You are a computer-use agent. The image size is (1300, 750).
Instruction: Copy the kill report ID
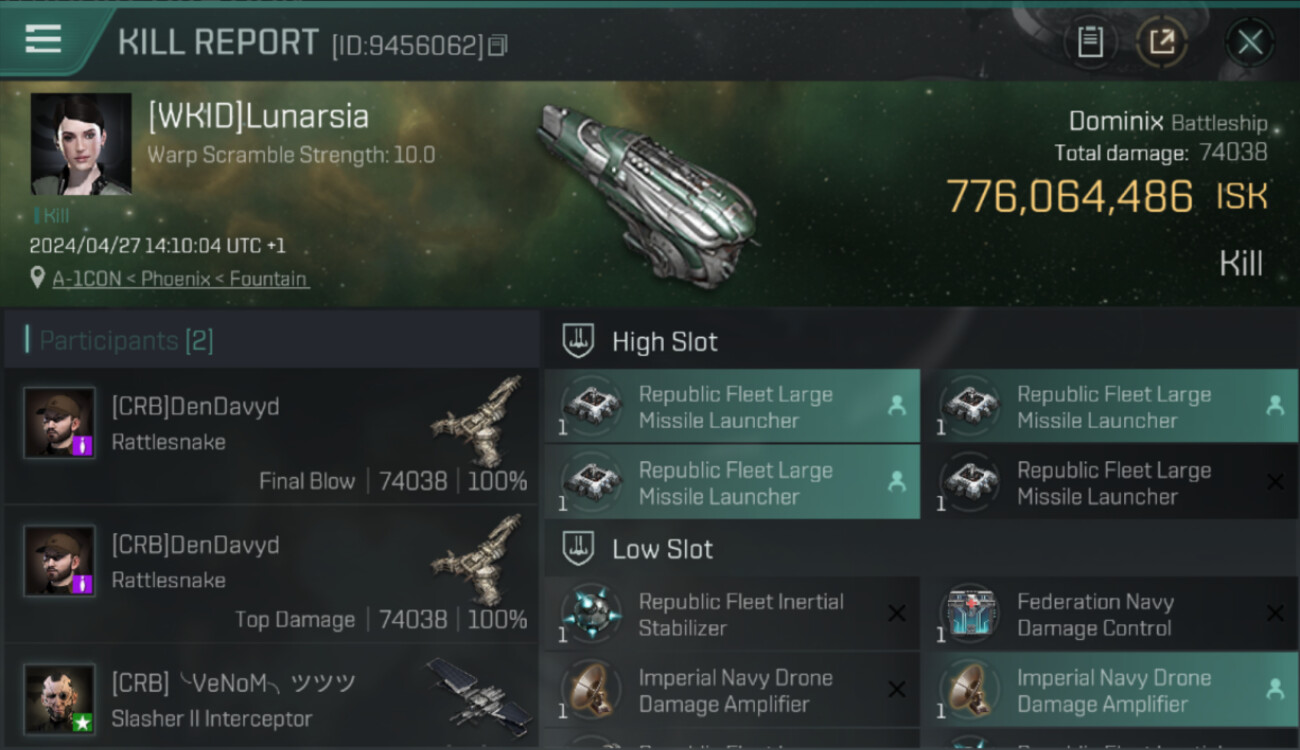tap(498, 45)
